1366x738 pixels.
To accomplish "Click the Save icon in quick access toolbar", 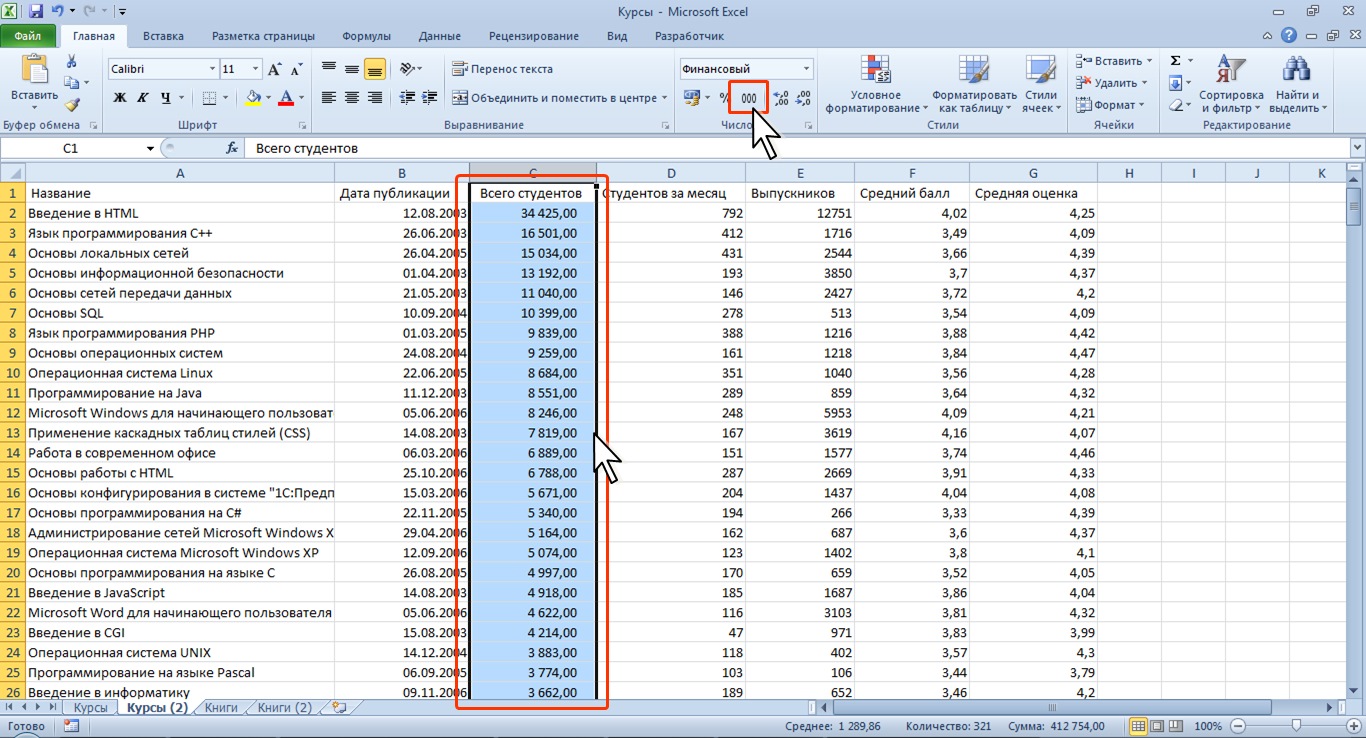I will click(36, 12).
